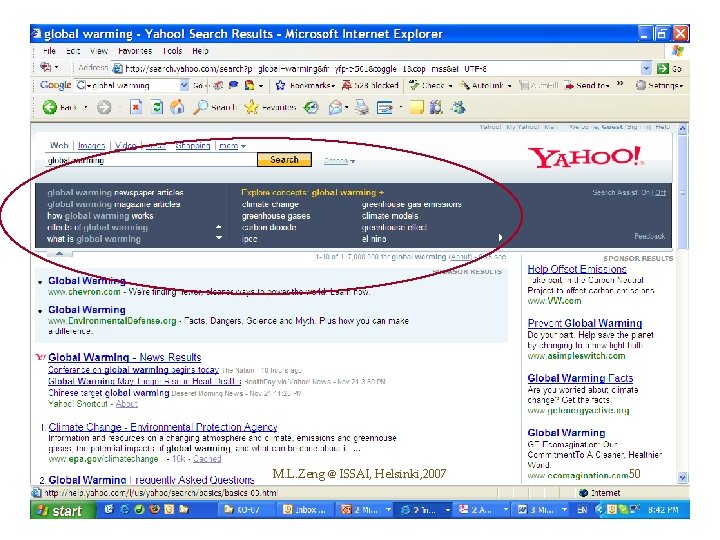Switch to Yahoo Images tab
The height and width of the screenshot is (540, 720).
[91, 146]
